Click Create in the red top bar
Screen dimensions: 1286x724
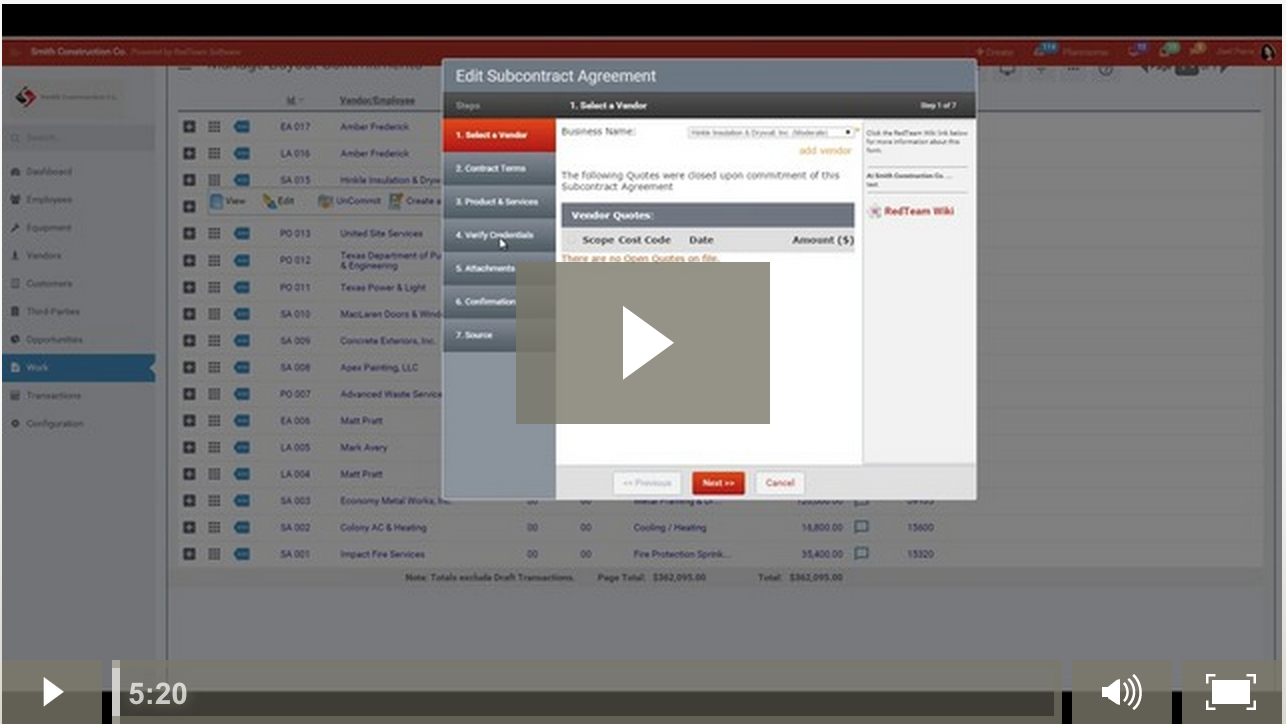(995, 52)
